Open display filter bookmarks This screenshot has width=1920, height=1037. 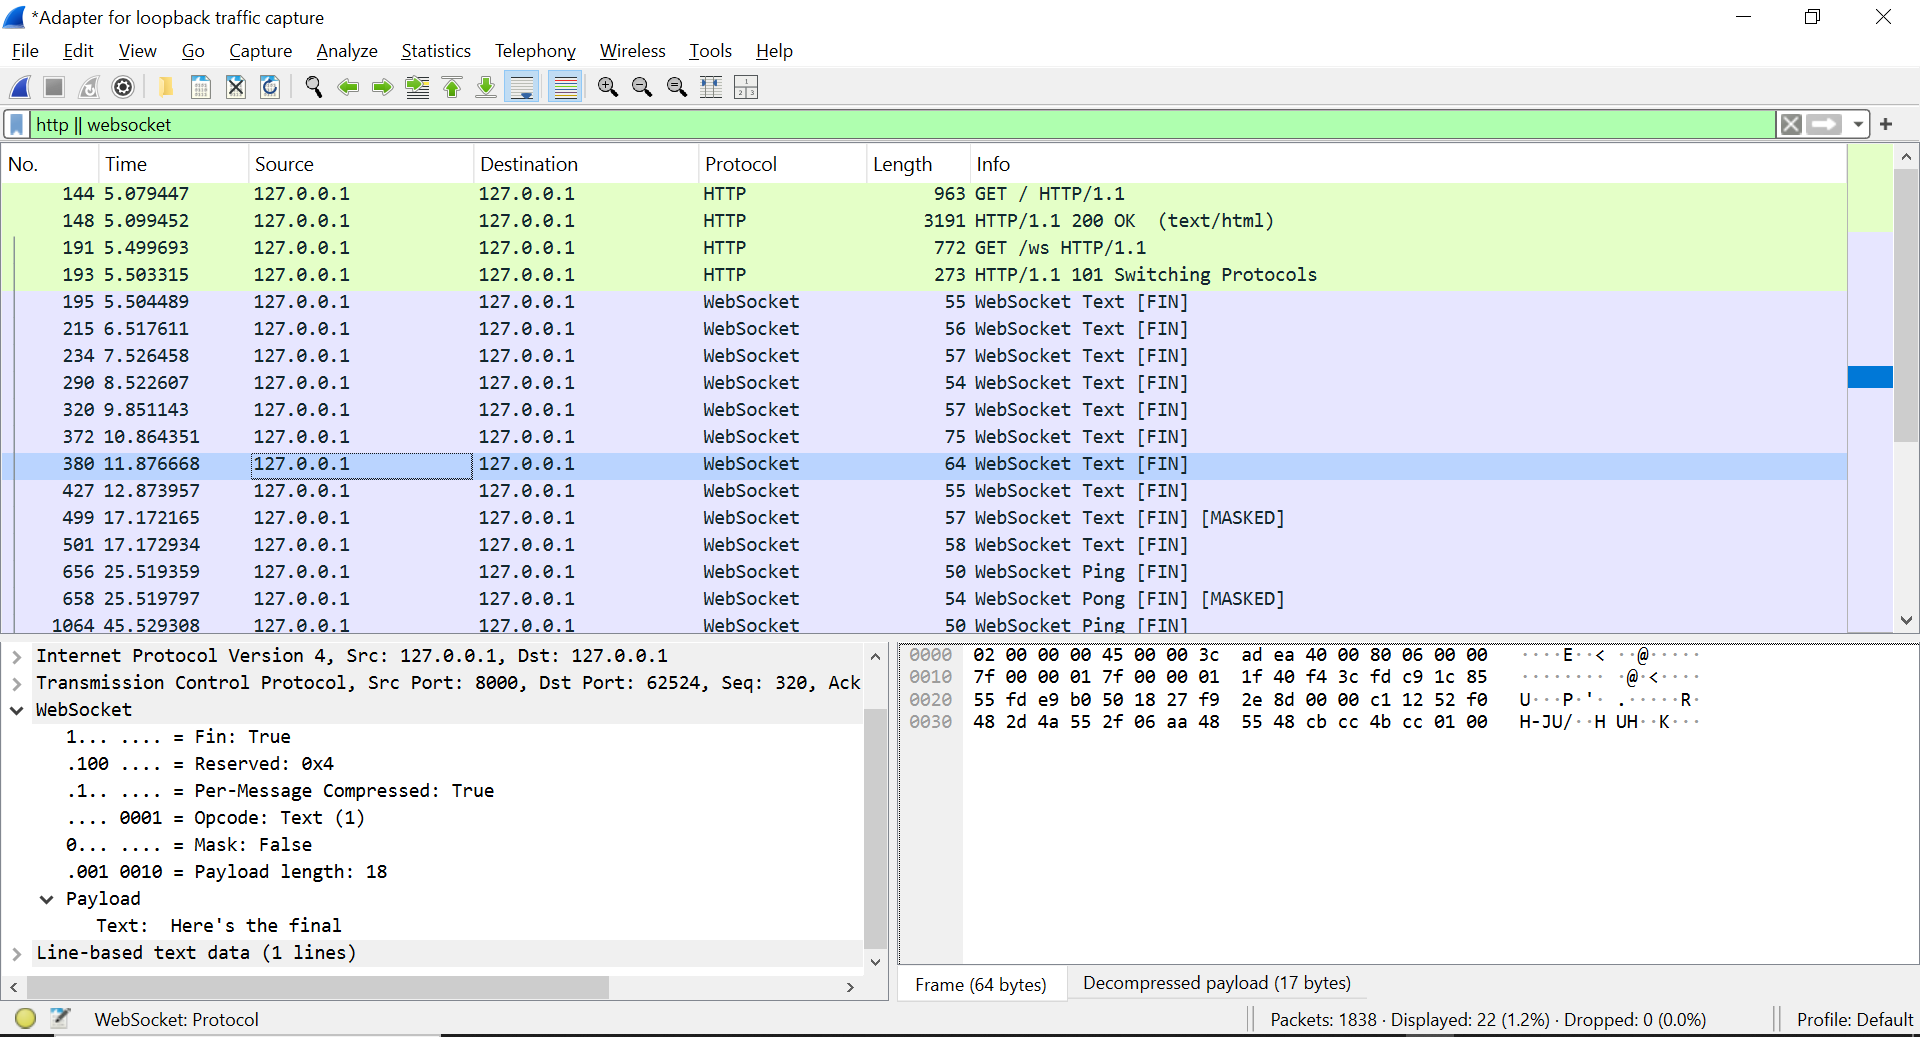[17, 125]
